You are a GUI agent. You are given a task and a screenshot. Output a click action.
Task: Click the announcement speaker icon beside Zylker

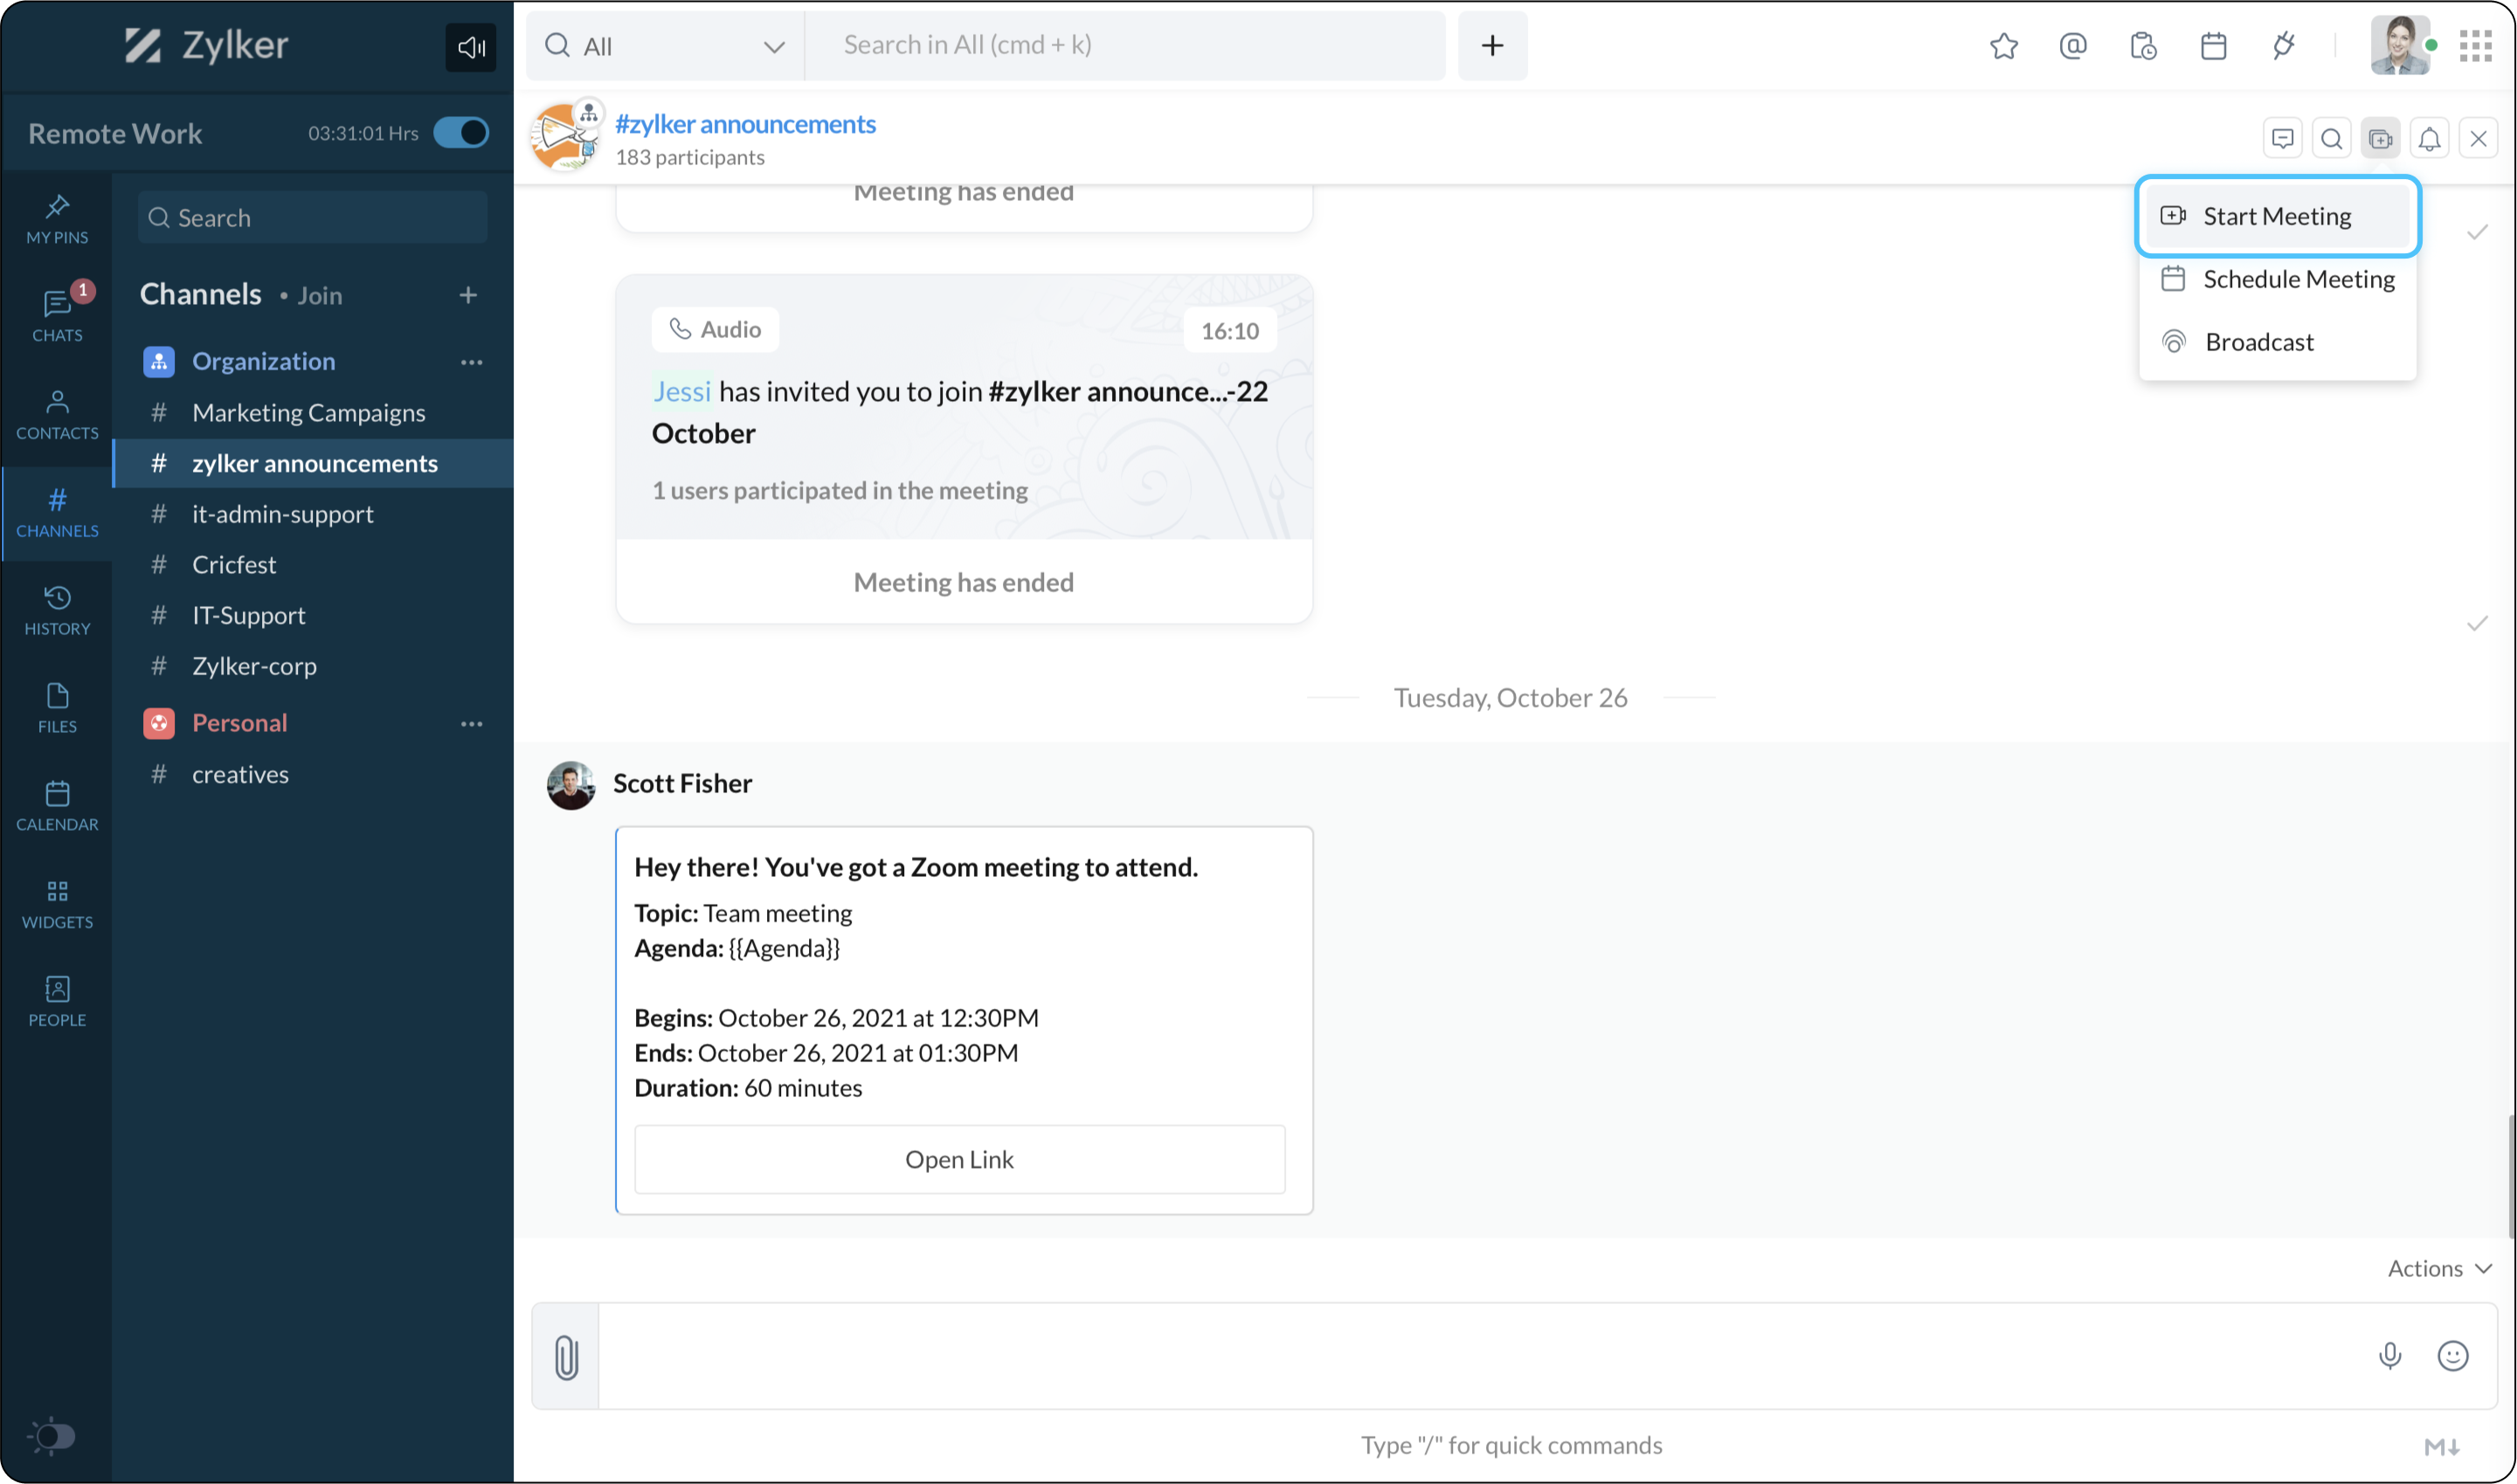(x=470, y=47)
